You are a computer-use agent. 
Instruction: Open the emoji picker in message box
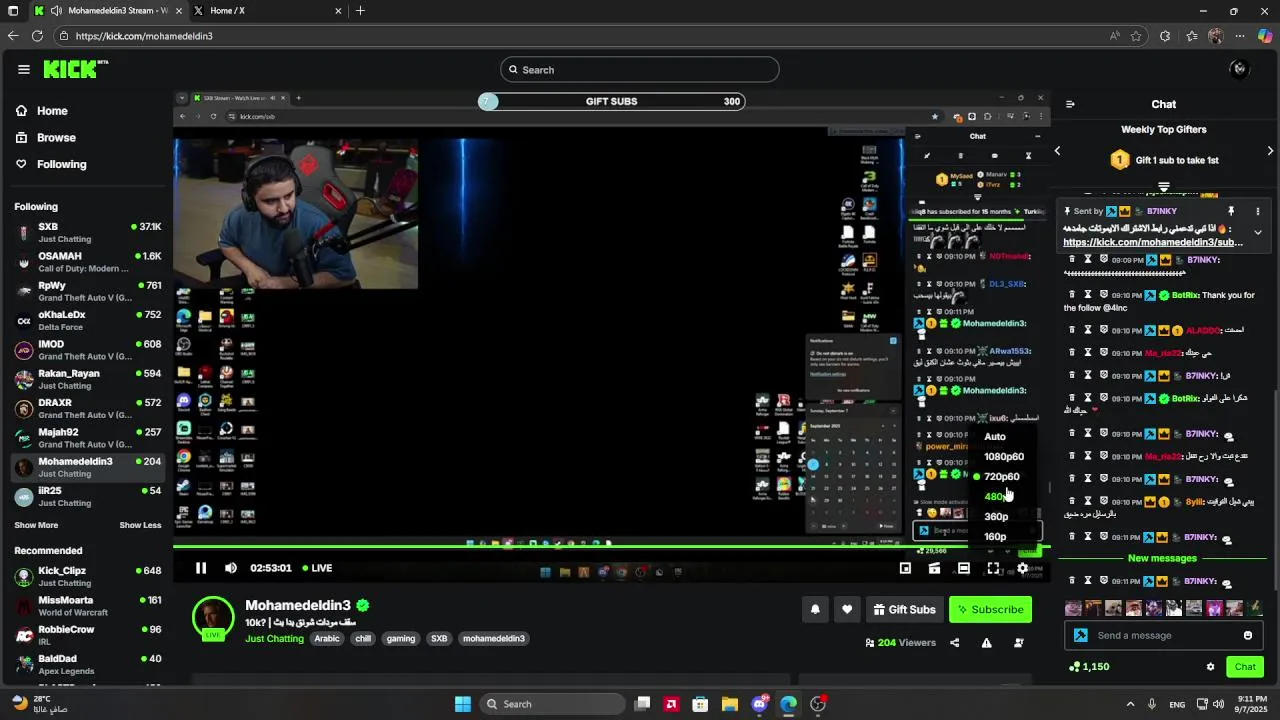point(1247,635)
